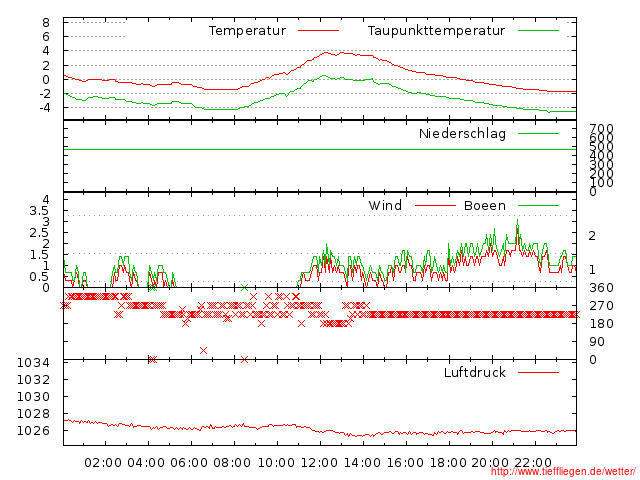The image size is (640, 480).
Task: Click the 90 wind direction axis value
Action: click(x=596, y=342)
